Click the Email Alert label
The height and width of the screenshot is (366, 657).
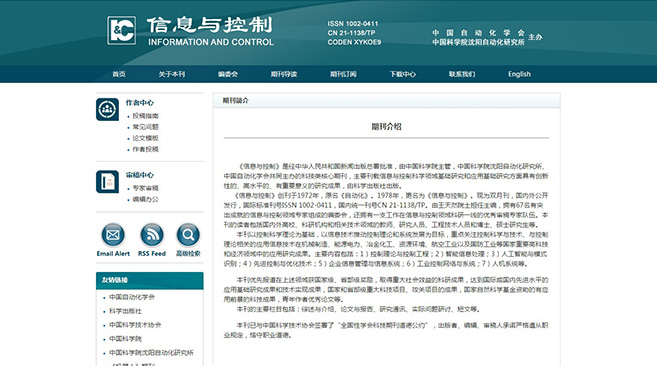113,254
